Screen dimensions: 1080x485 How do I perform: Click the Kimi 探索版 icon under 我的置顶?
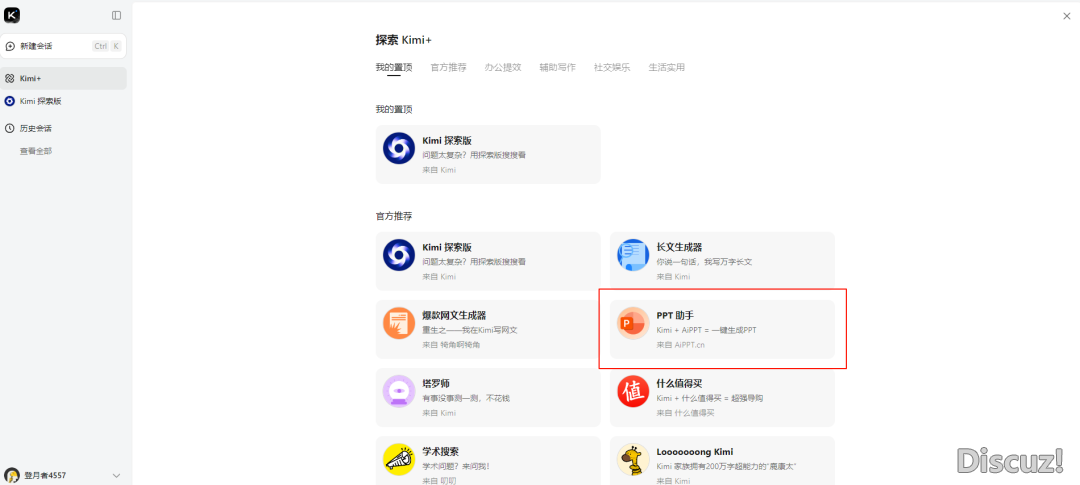pos(399,147)
